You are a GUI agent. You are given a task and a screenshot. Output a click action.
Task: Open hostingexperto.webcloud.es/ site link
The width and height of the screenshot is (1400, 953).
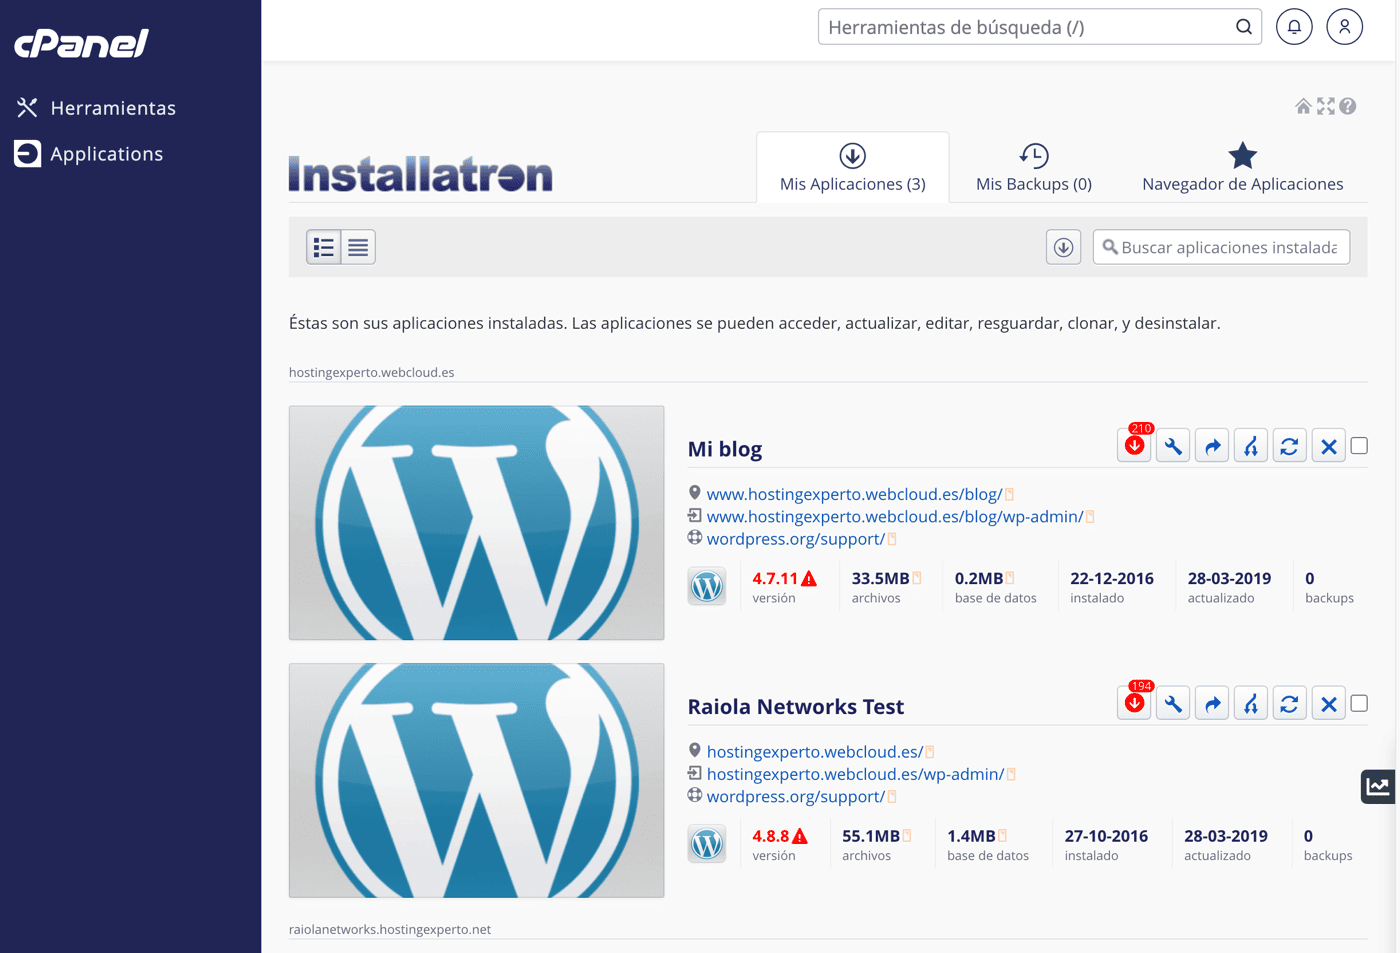tap(815, 752)
